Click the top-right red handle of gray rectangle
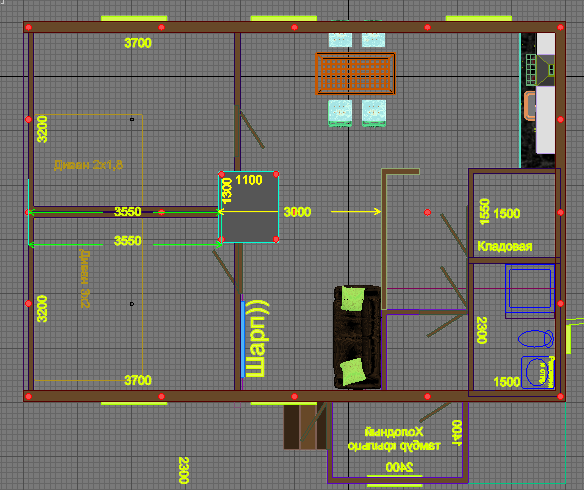 point(276,174)
